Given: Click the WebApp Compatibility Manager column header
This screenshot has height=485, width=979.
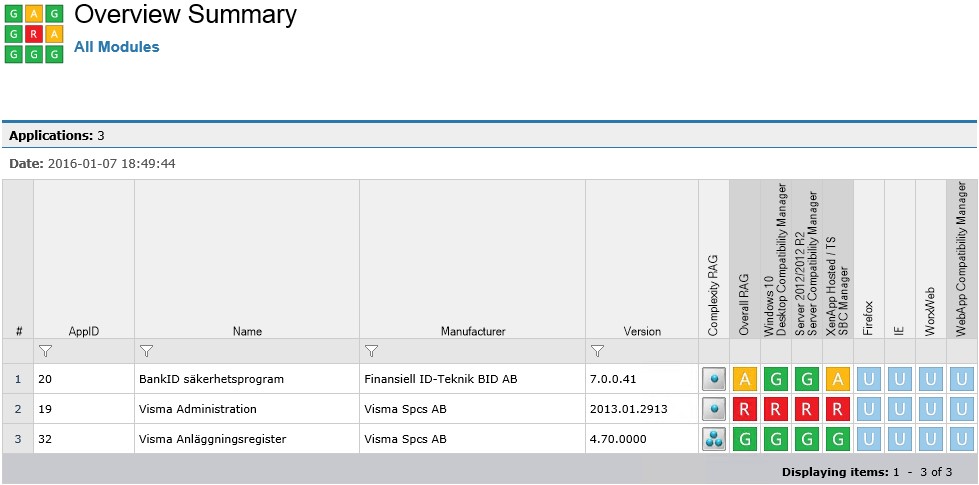Looking at the screenshot, I should [962, 260].
